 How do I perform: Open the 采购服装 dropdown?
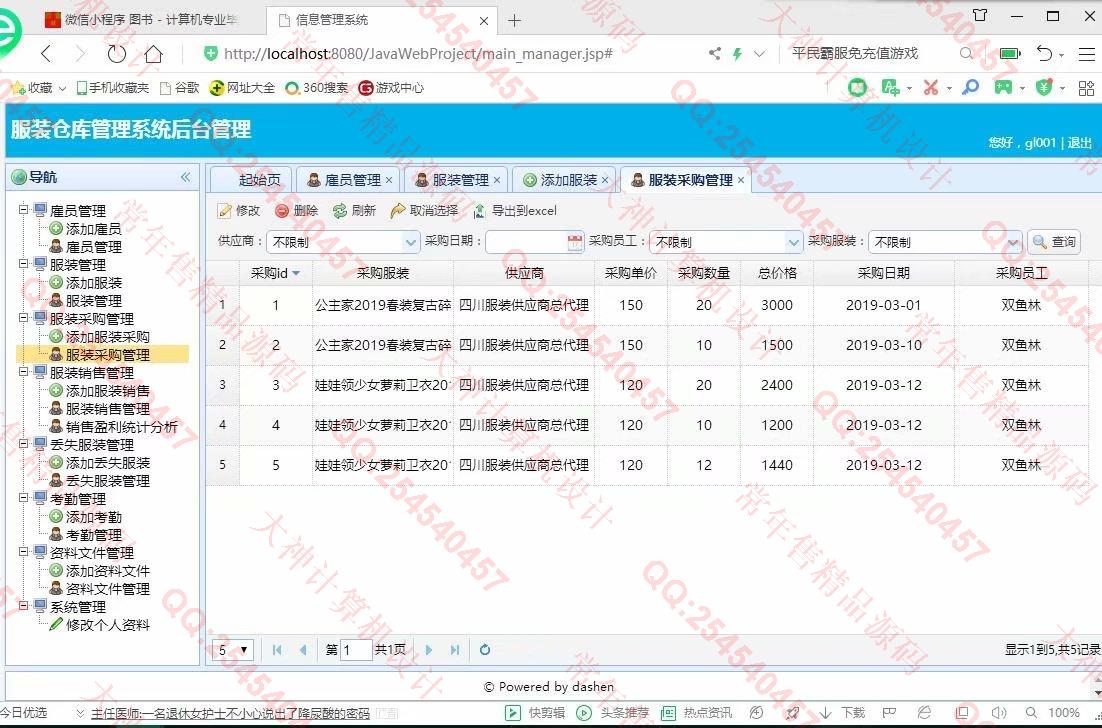1013,242
